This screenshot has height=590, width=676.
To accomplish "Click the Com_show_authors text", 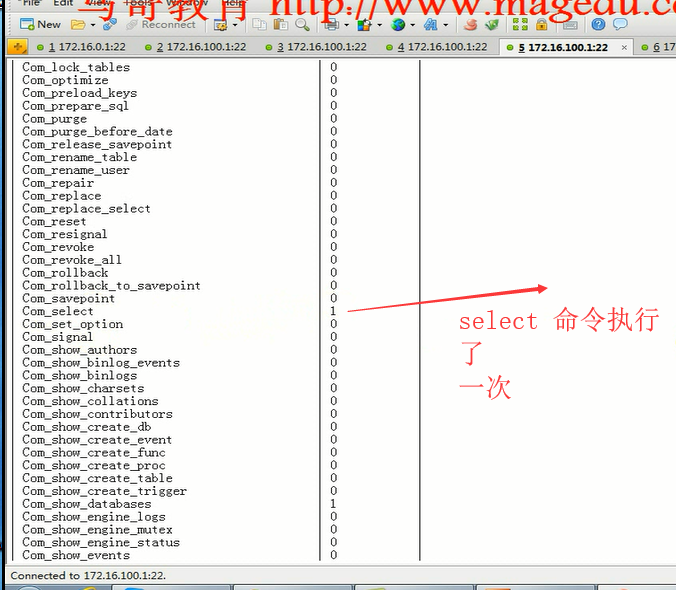I will click(80, 350).
